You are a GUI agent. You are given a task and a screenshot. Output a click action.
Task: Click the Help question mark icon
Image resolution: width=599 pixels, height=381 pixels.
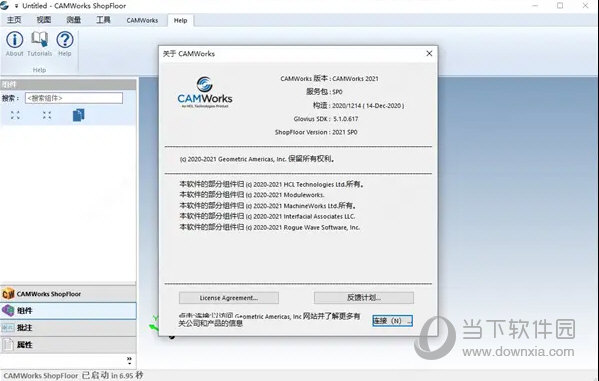pyautogui.click(x=65, y=44)
